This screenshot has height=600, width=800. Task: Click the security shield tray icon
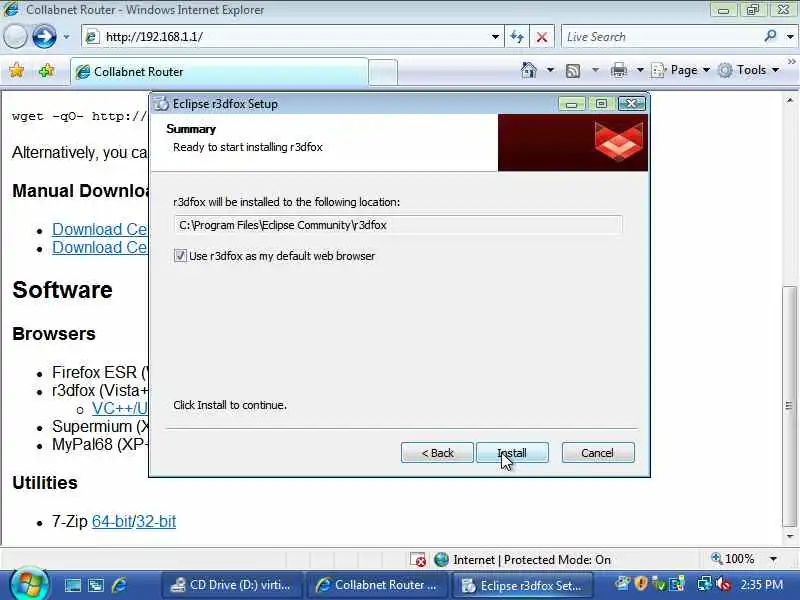(x=641, y=583)
